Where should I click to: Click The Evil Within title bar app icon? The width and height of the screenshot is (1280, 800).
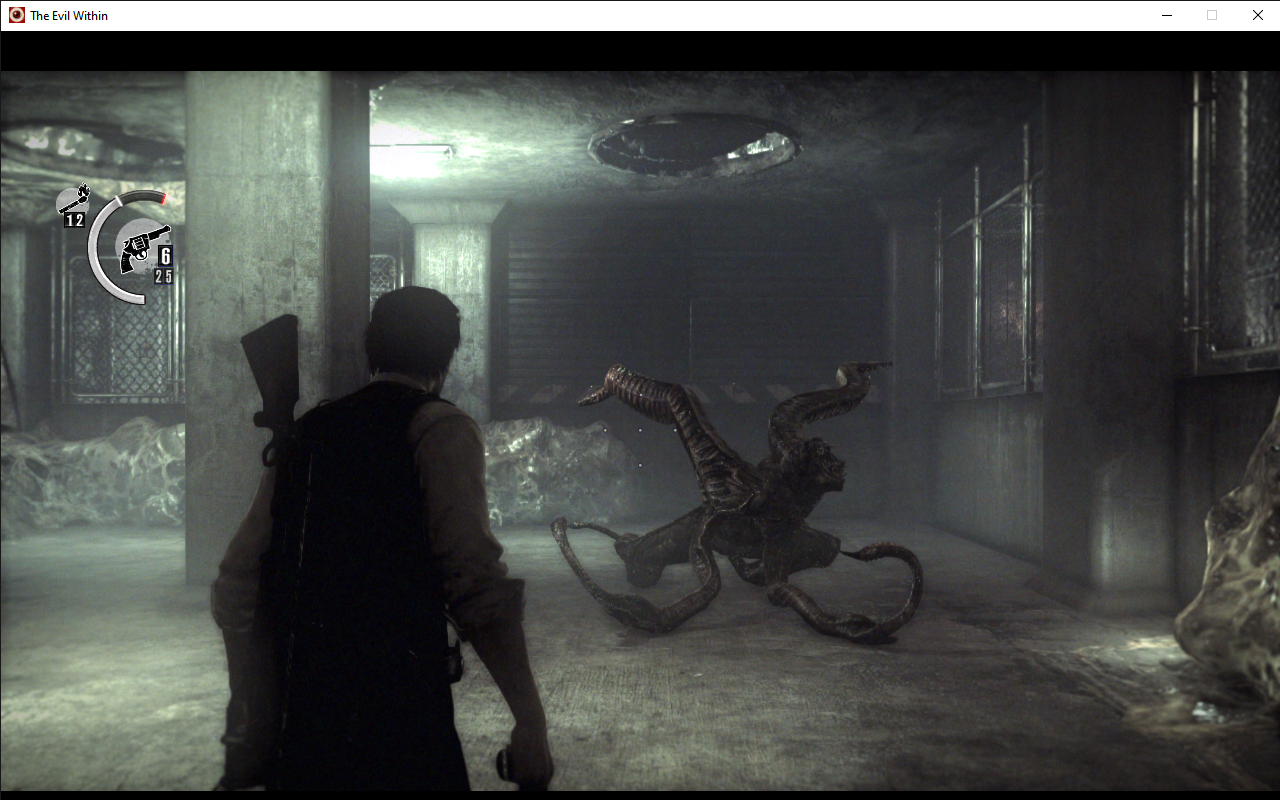coord(16,15)
